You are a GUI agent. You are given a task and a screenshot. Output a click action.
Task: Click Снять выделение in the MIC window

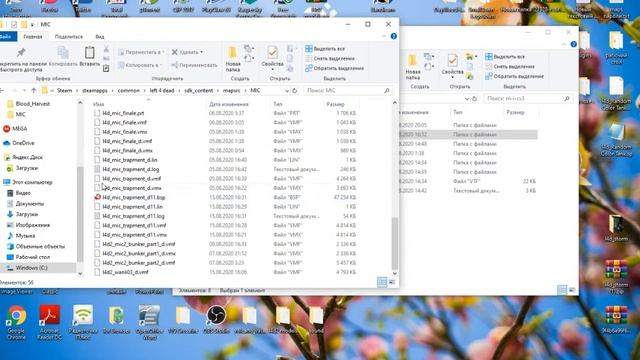point(330,58)
